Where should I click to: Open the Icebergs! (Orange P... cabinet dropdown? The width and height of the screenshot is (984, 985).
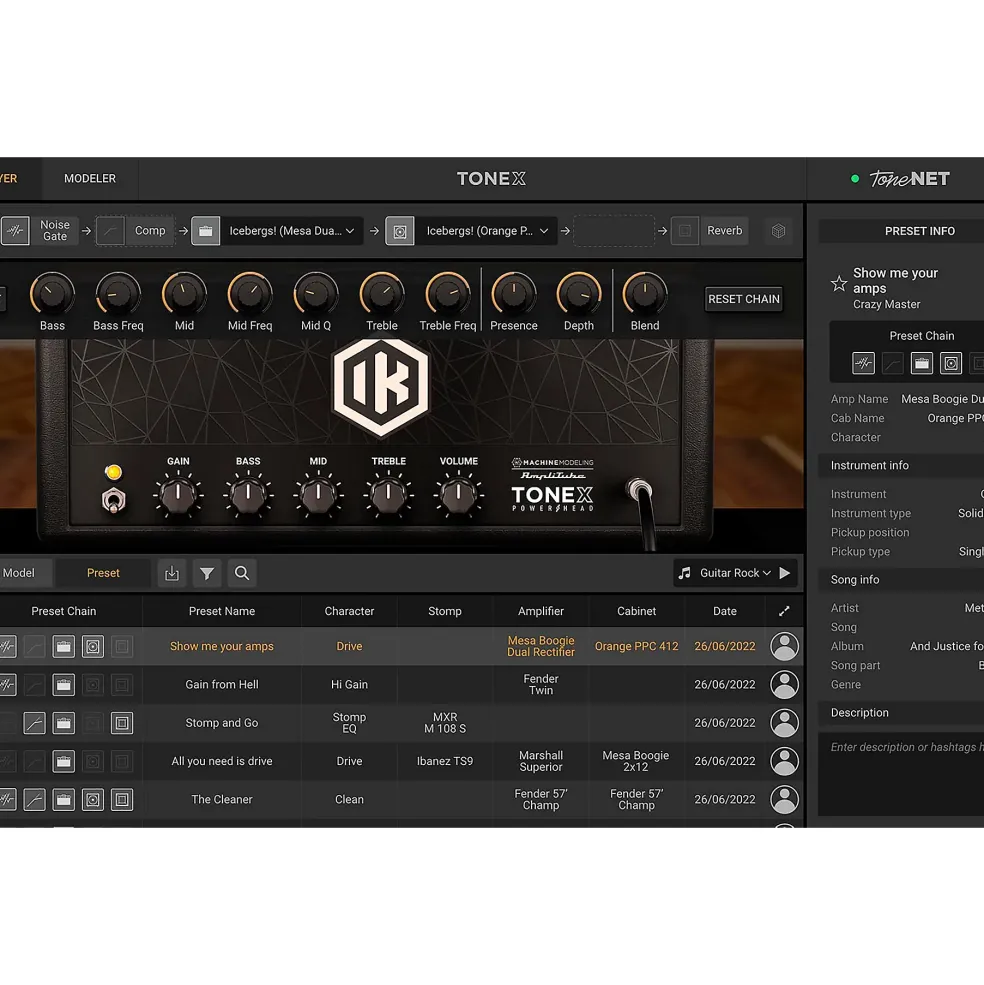(486, 231)
